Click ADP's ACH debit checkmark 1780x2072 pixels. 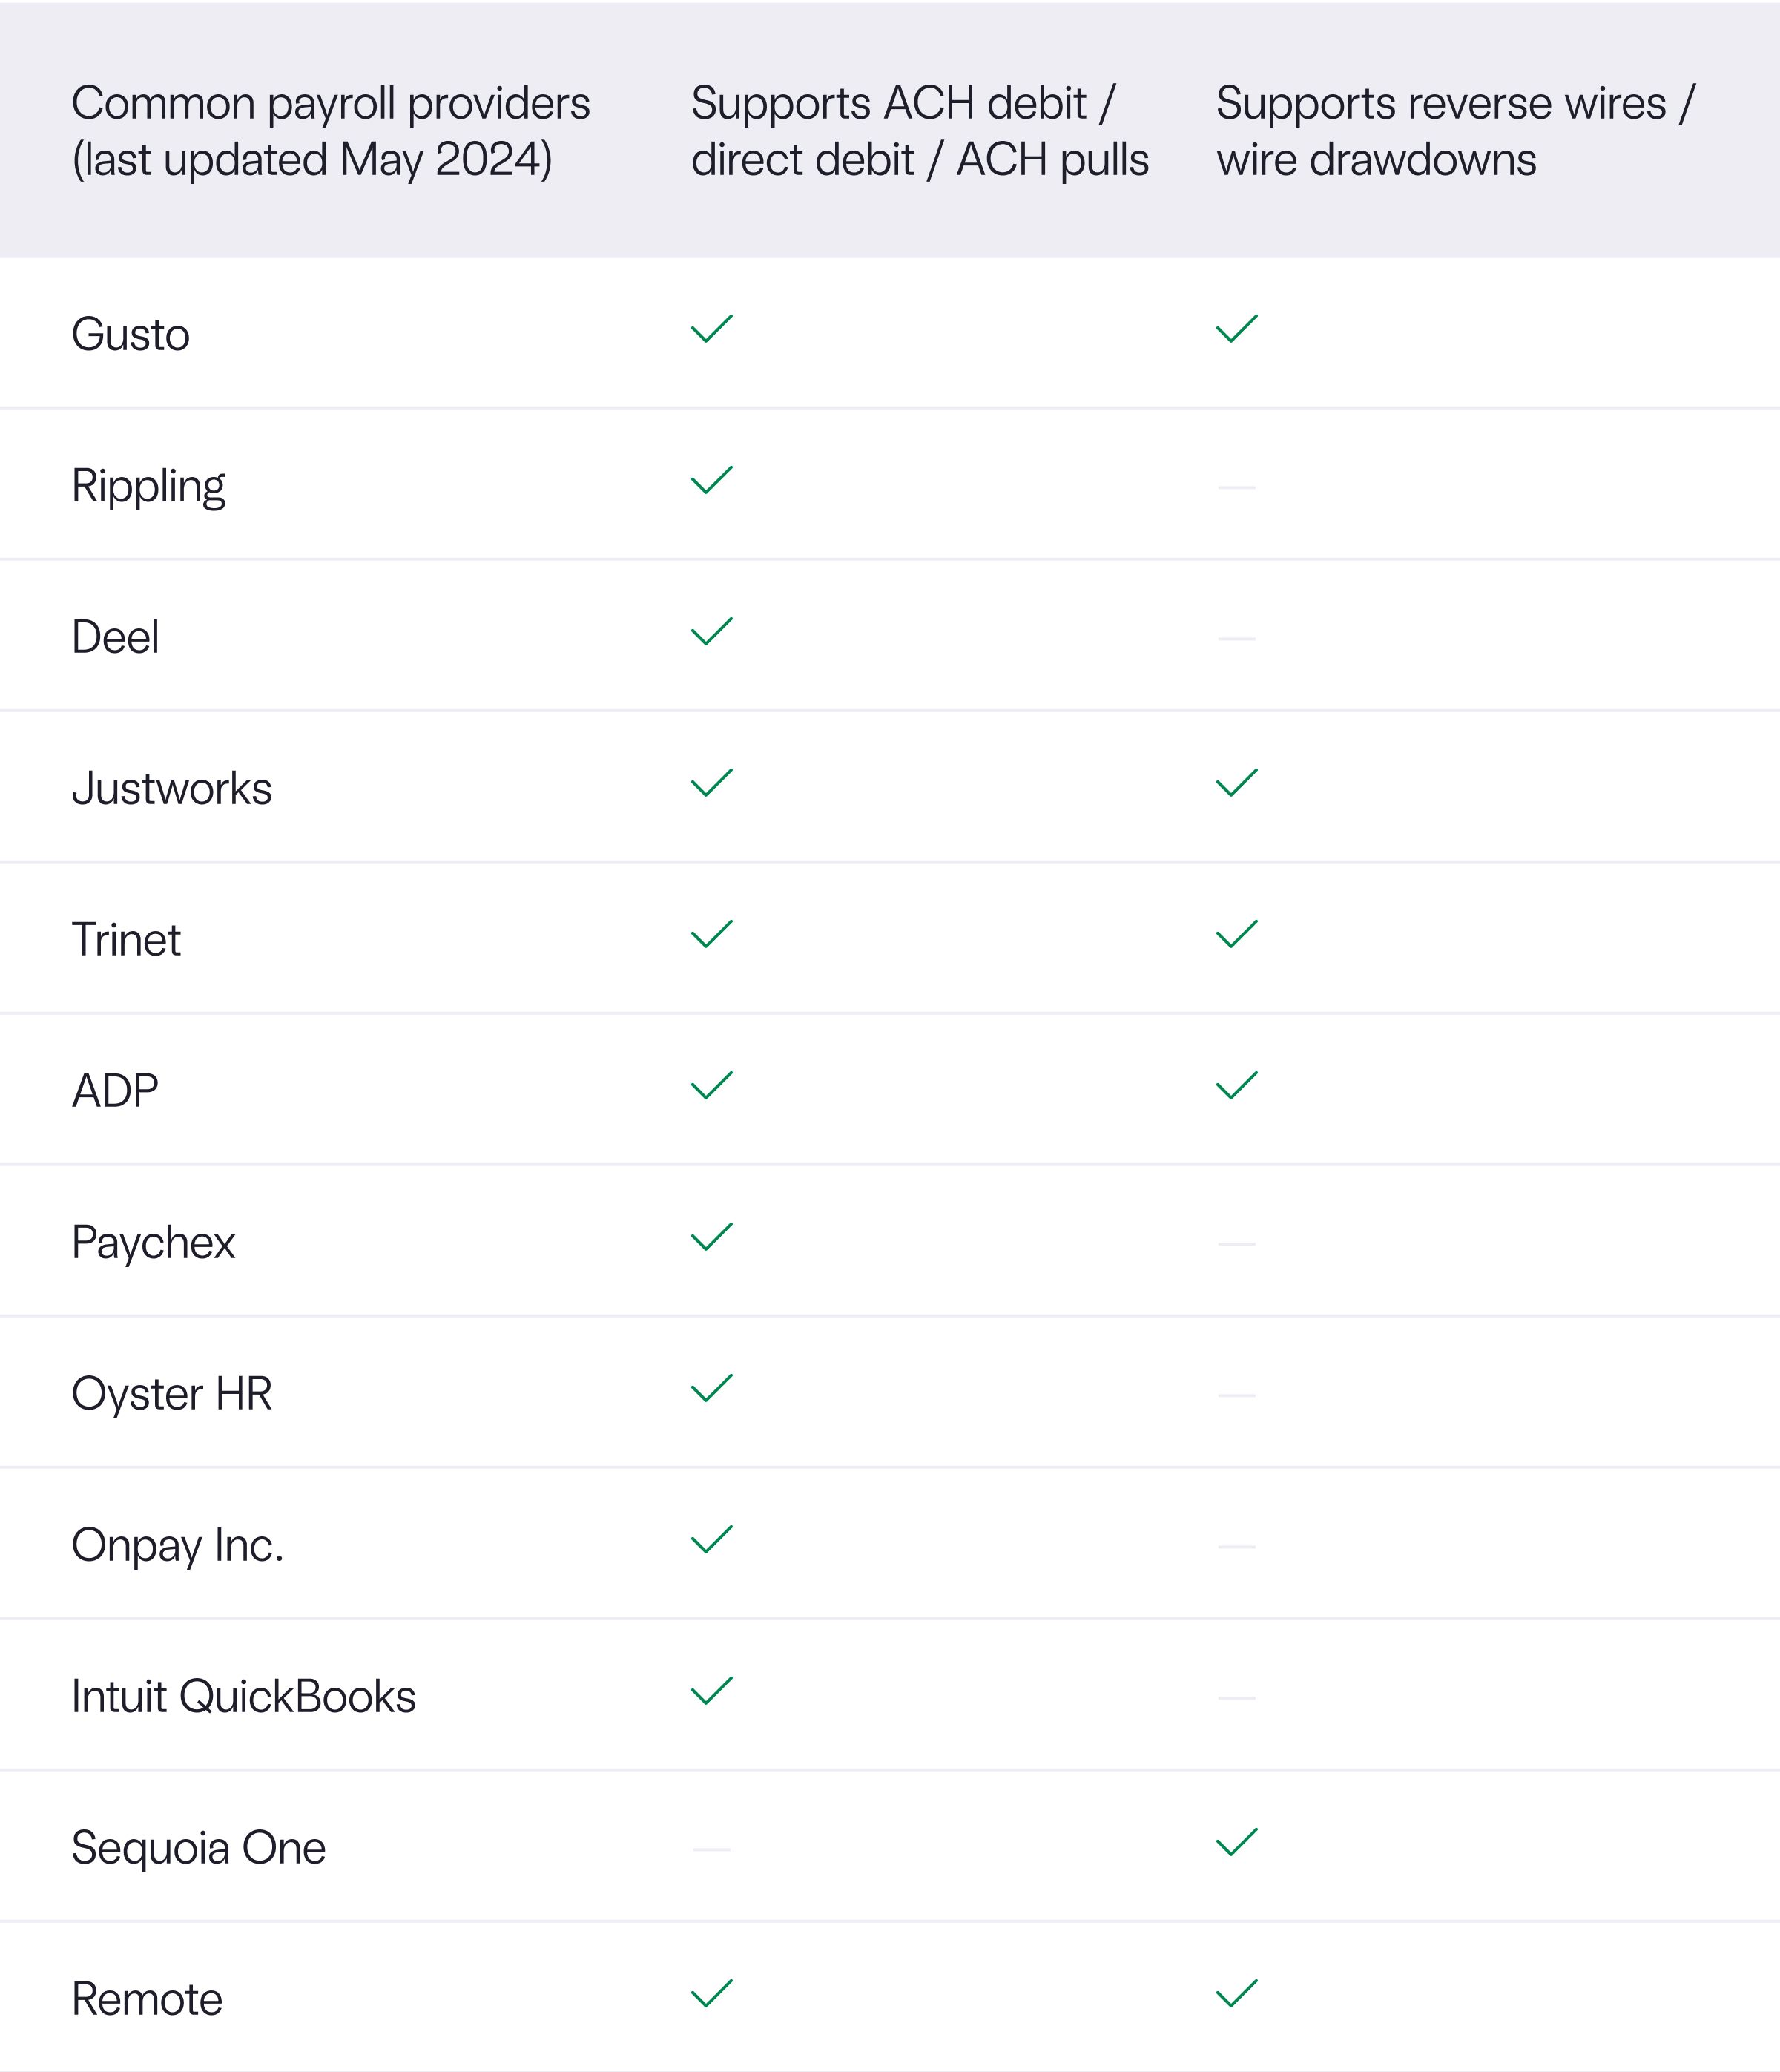pos(712,1086)
